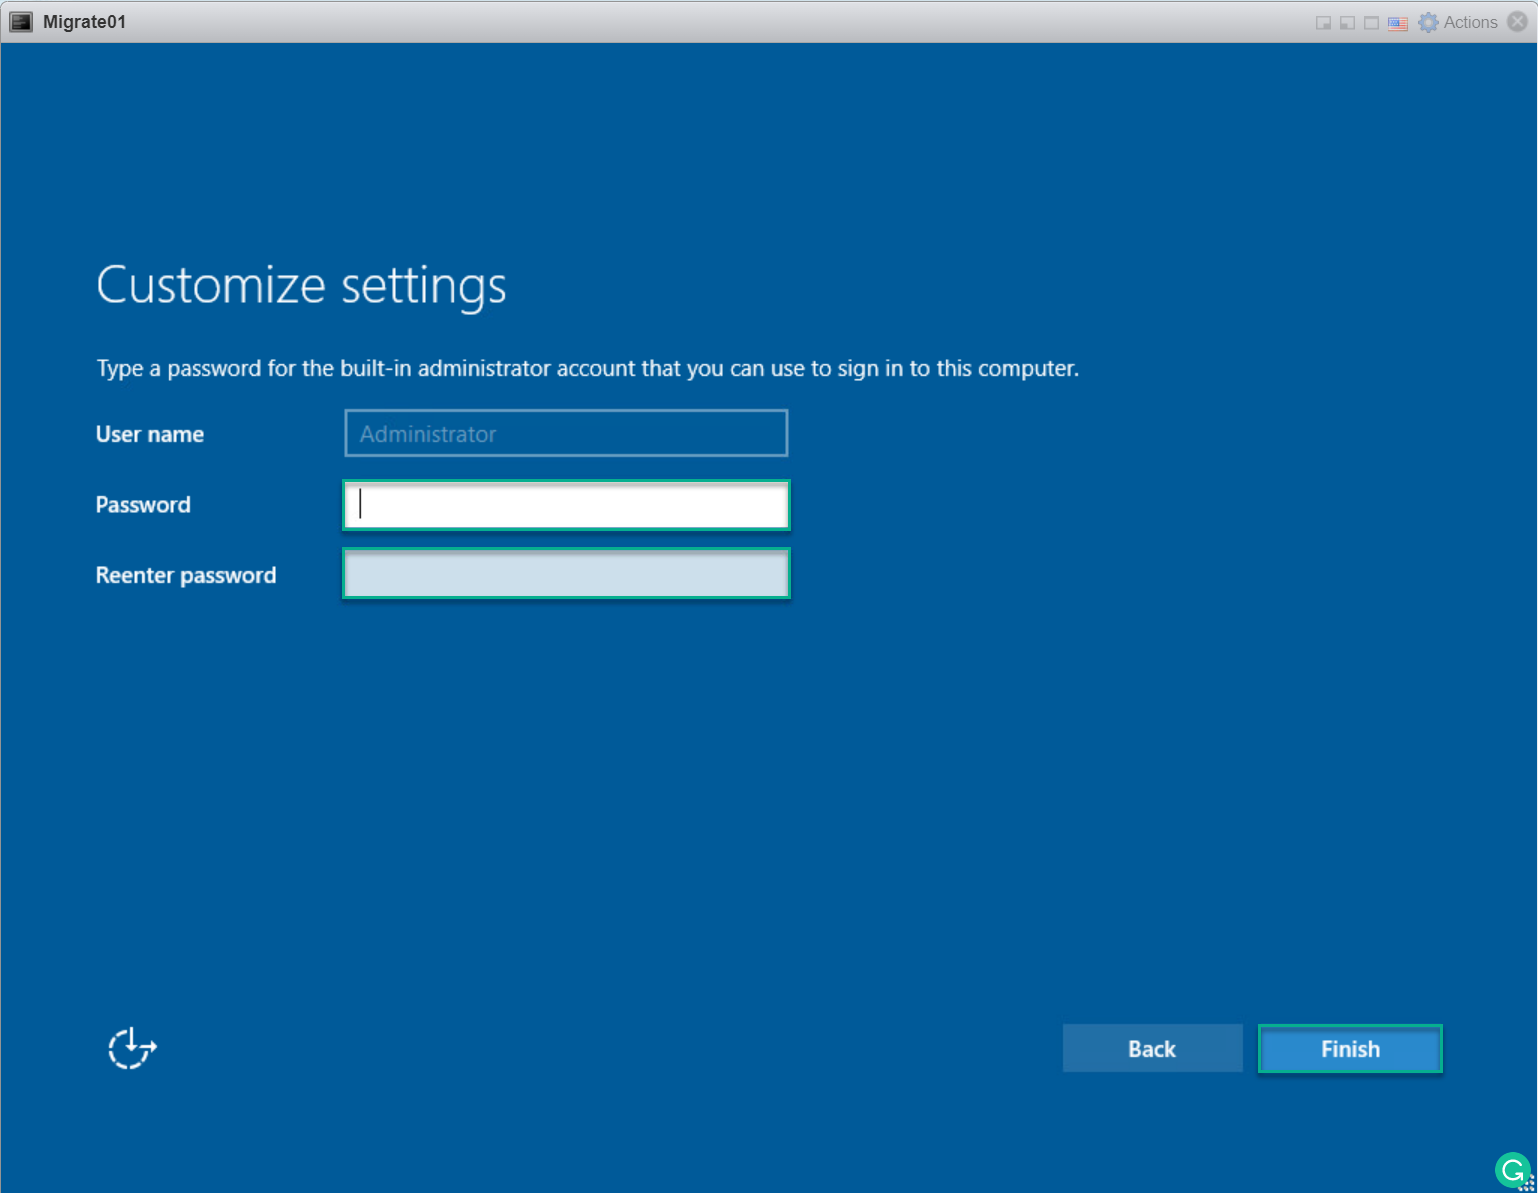Open the Actions gear menu
Screen dimensions: 1538x1193
[x=1458, y=22]
